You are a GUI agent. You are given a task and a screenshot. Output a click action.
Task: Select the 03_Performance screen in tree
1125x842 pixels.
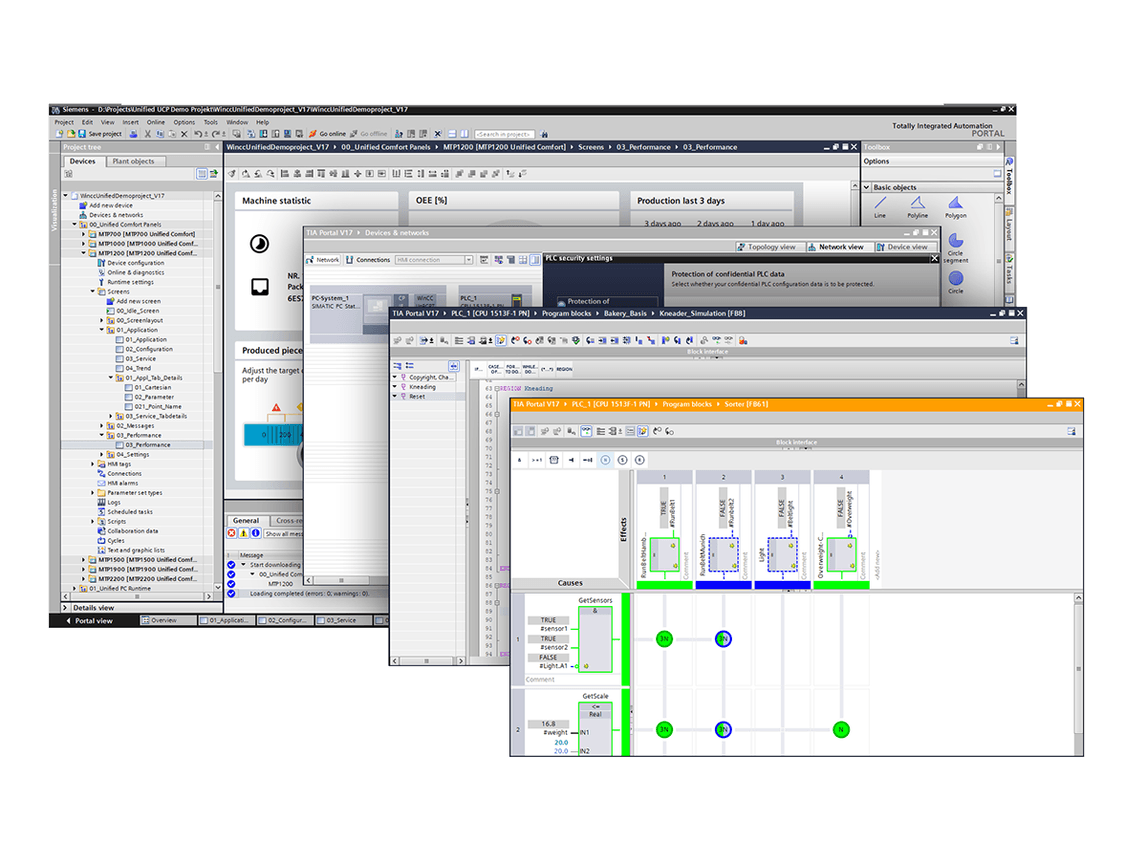[x=147, y=445]
